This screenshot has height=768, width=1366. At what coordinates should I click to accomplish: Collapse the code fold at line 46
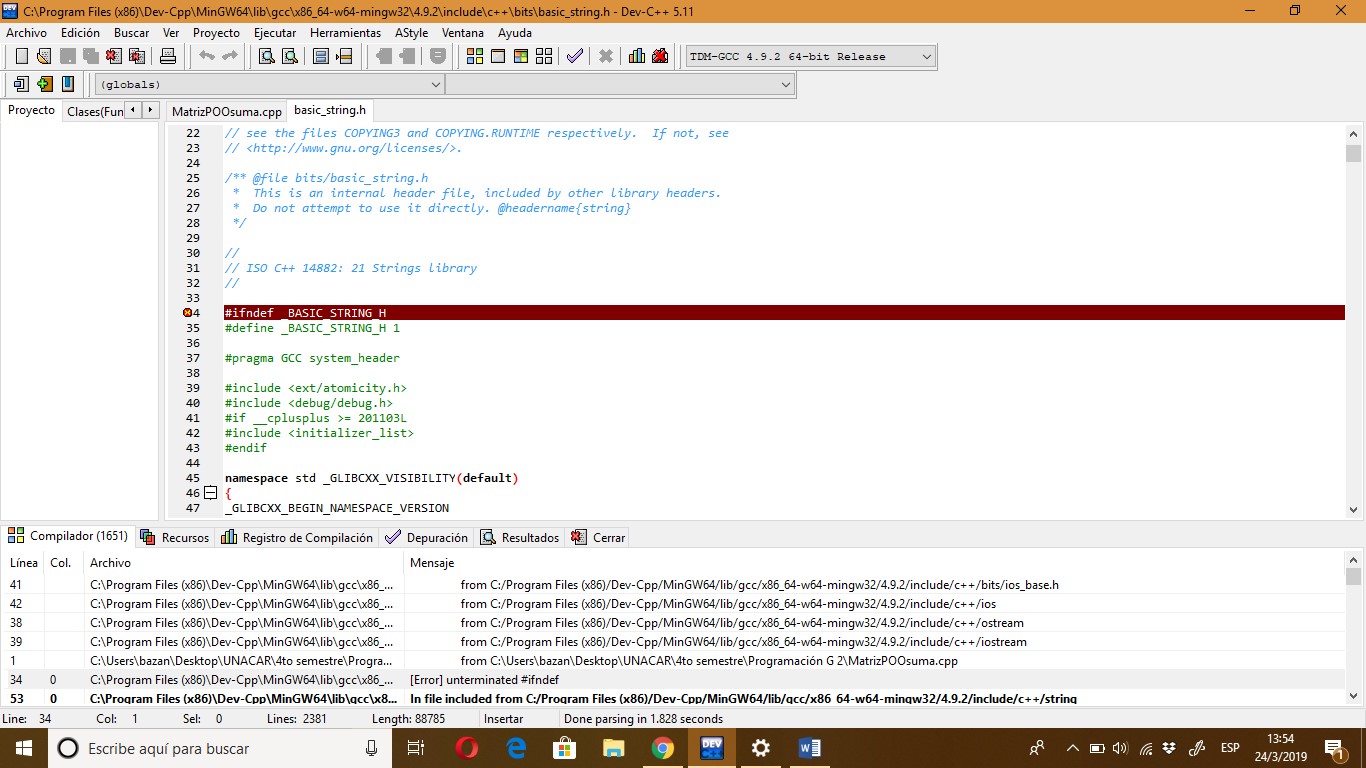[210, 493]
